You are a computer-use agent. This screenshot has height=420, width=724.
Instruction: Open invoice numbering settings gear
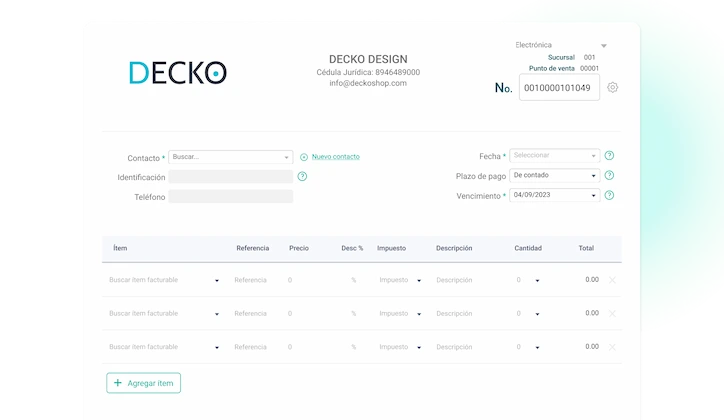point(612,87)
